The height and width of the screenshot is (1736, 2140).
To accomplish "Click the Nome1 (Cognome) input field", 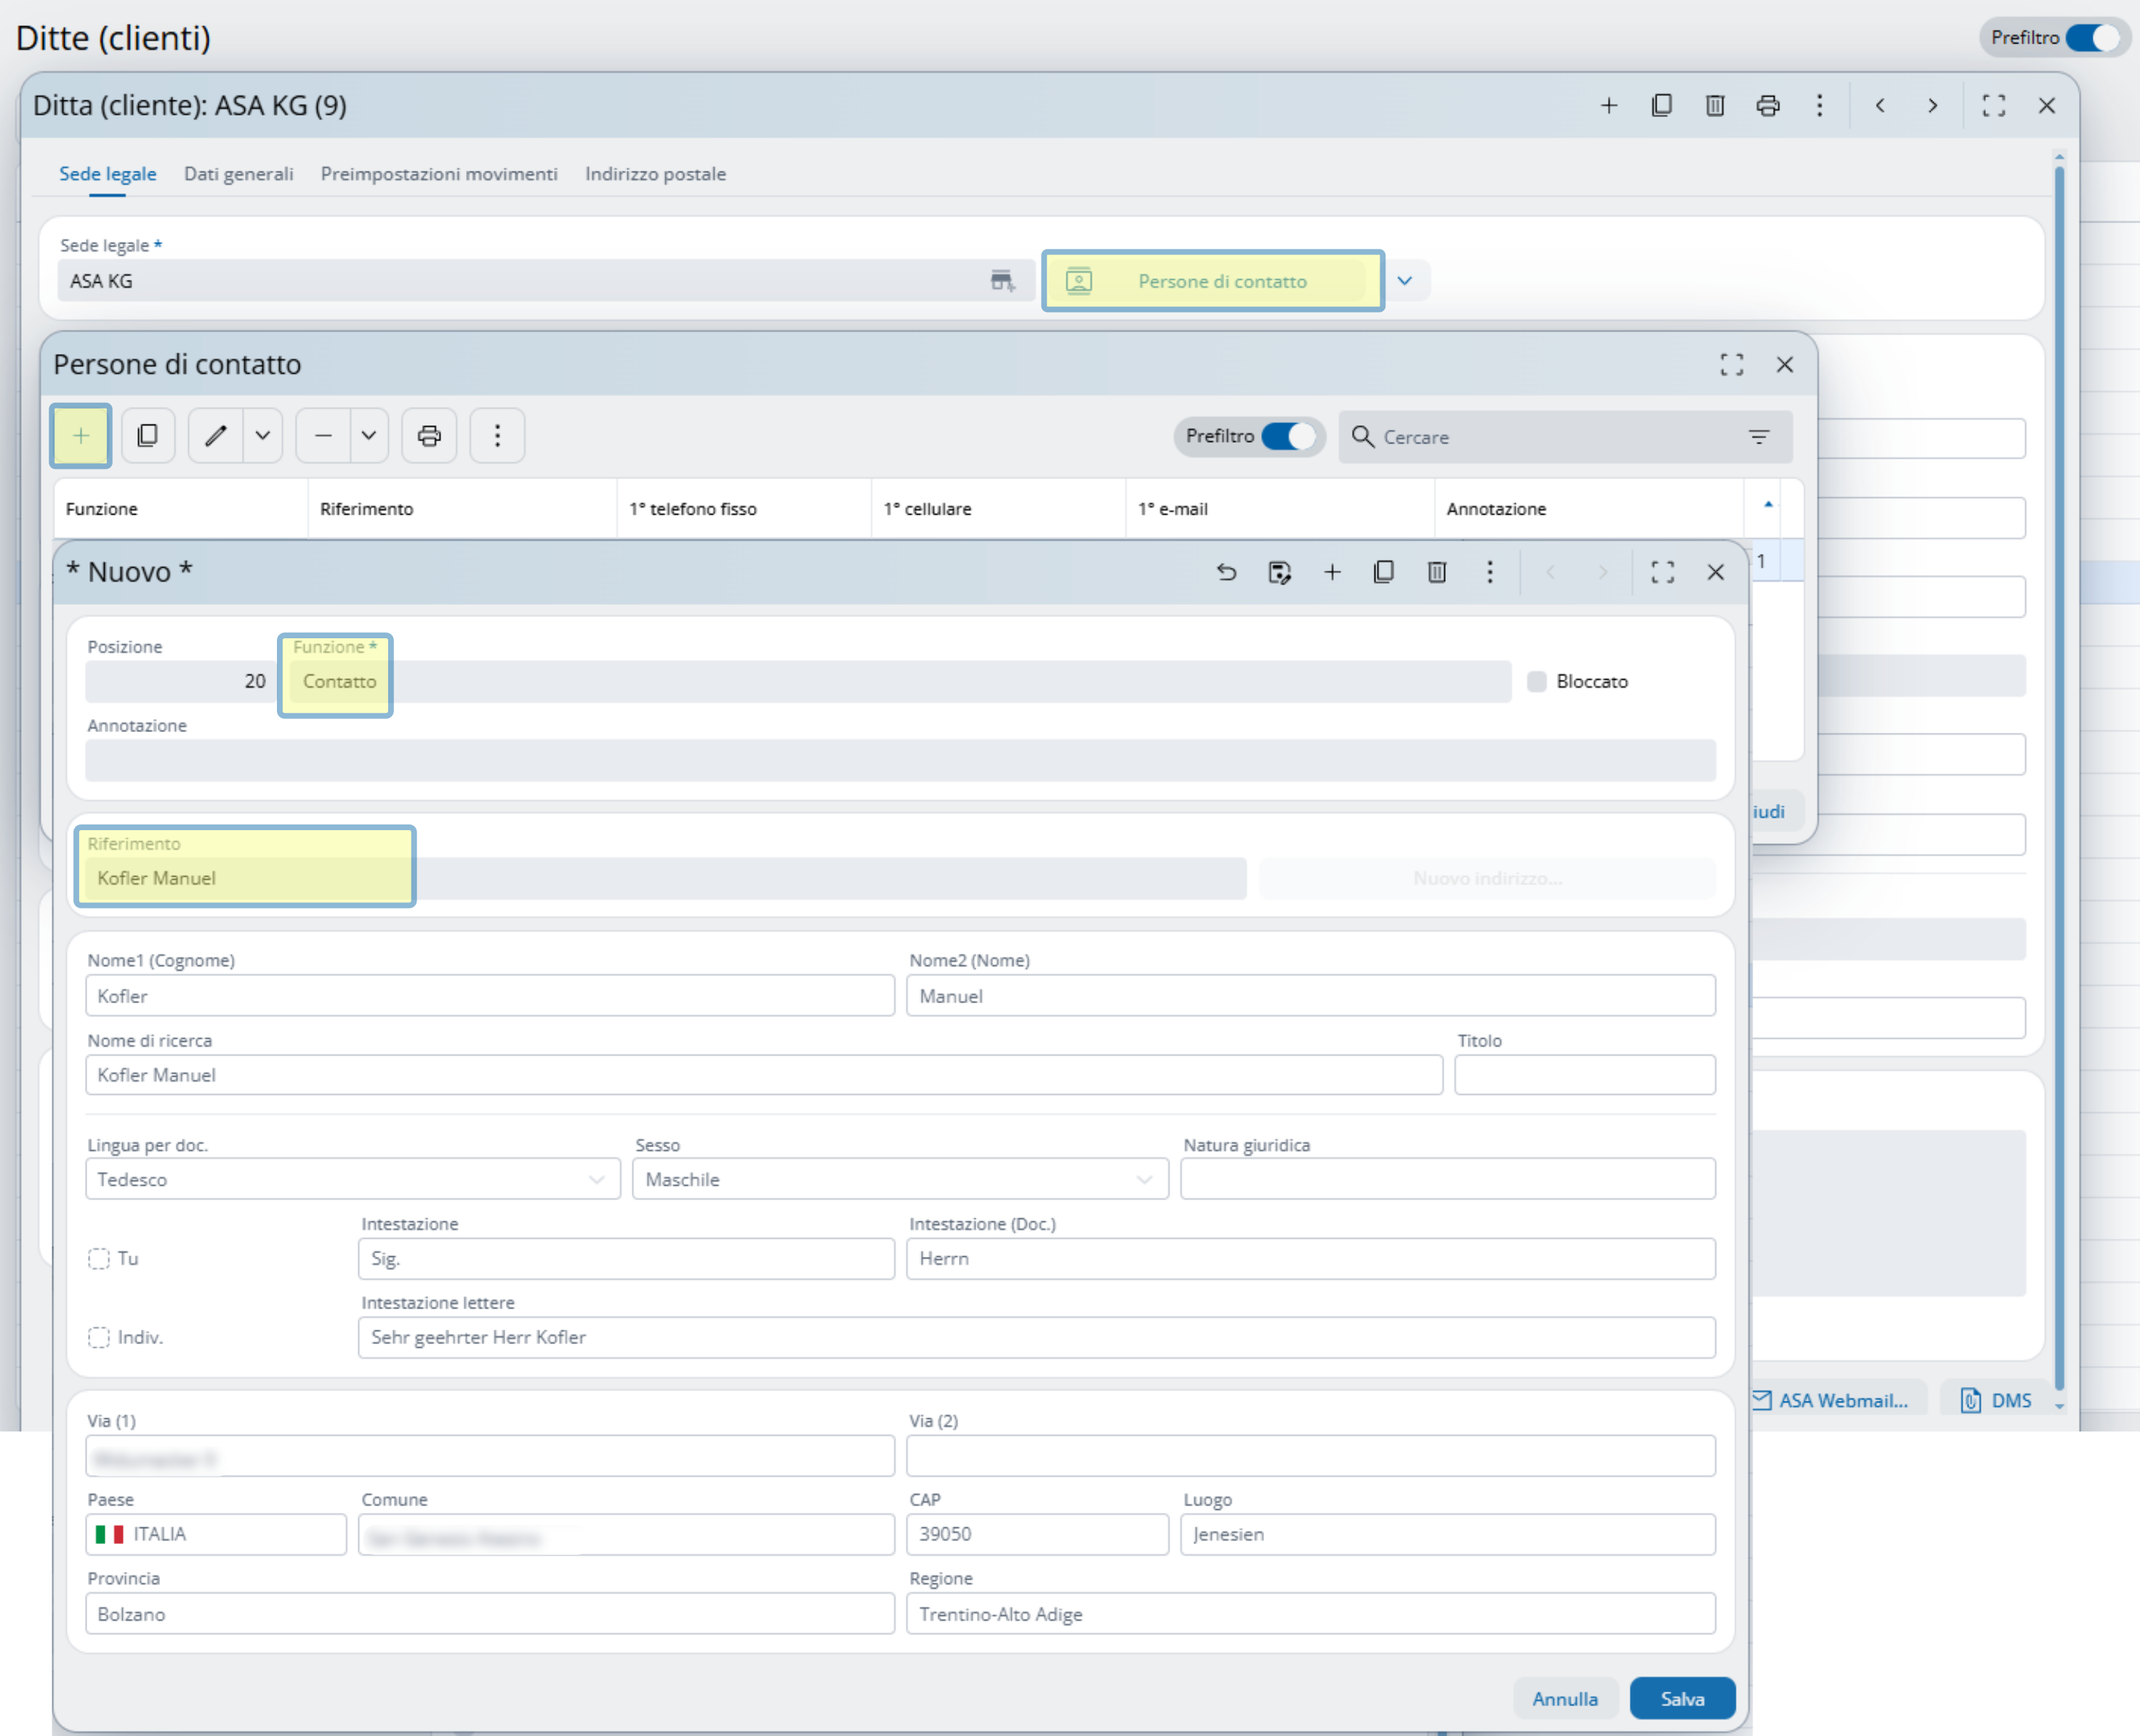I will [490, 996].
